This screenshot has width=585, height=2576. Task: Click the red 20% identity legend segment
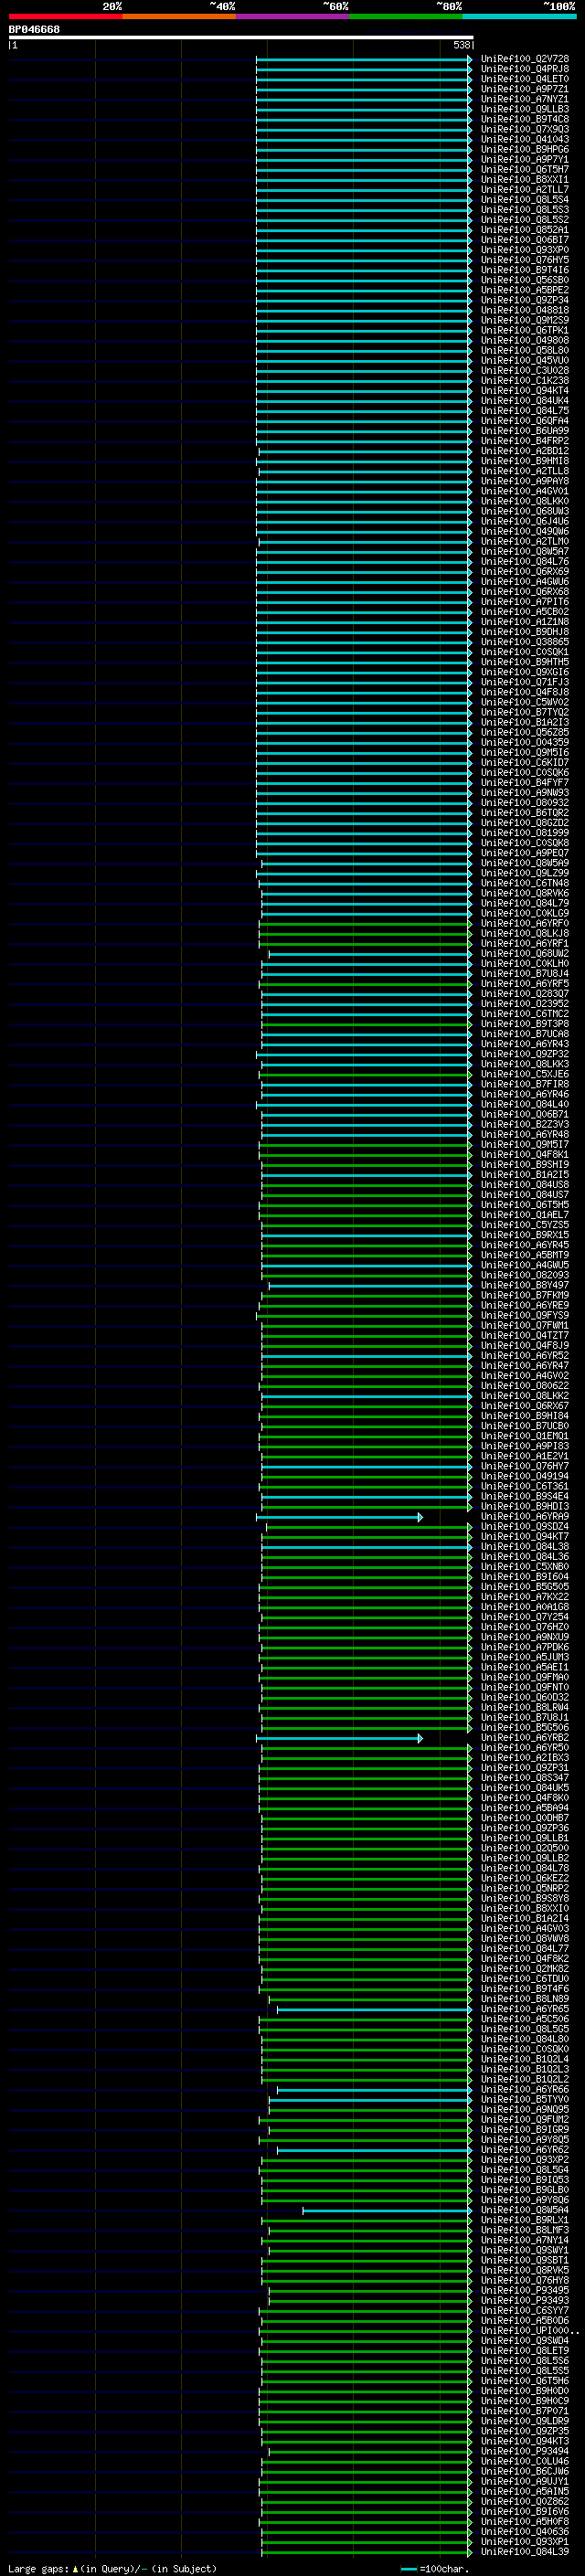tap(66, 16)
